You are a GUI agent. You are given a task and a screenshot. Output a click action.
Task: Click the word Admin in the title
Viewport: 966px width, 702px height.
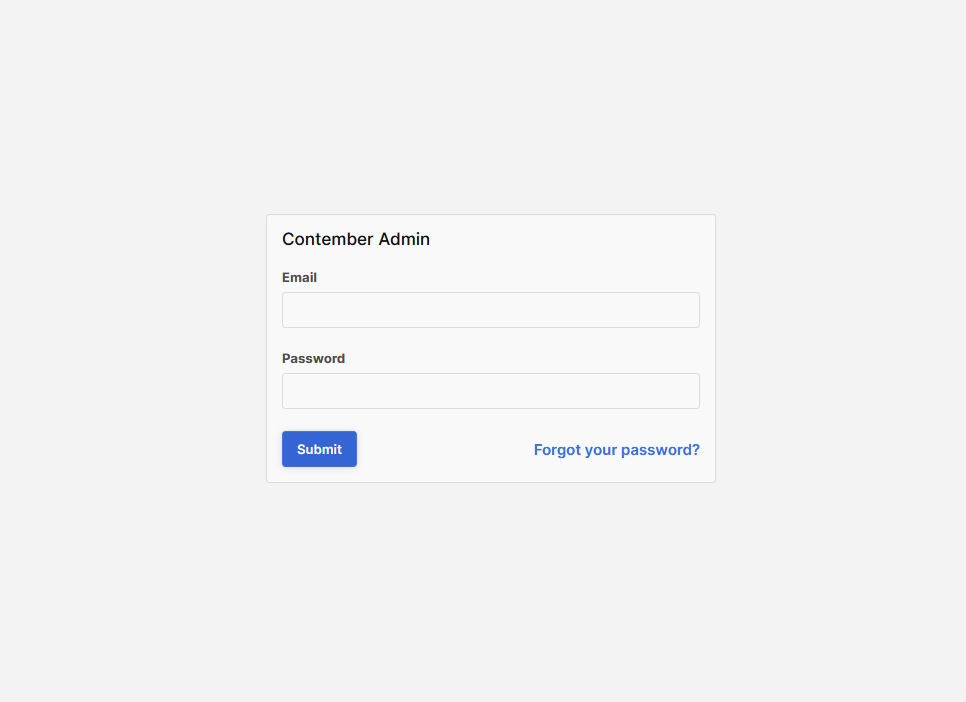coord(404,239)
